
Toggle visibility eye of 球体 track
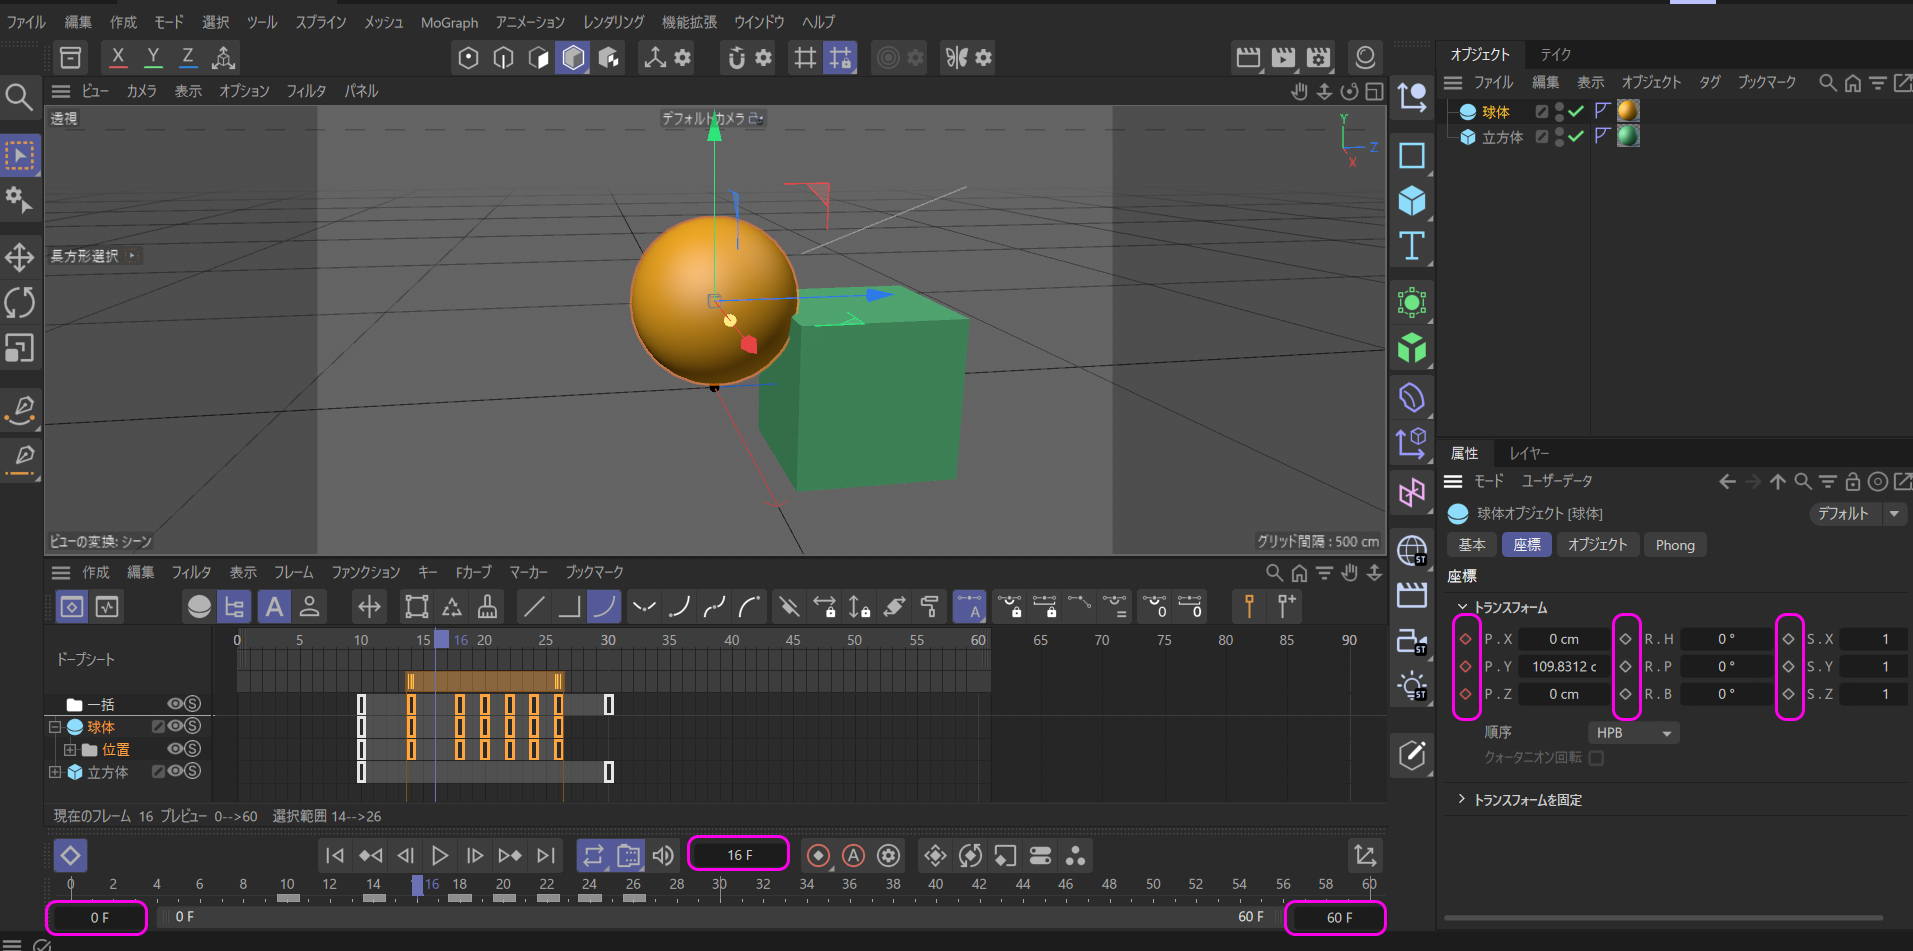(x=175, y=726)
